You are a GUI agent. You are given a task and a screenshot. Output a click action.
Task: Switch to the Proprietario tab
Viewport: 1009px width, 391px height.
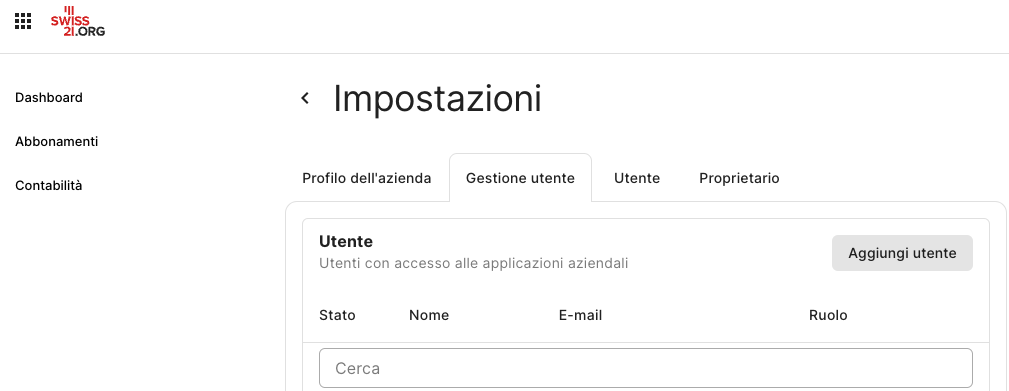pos(739,178)
